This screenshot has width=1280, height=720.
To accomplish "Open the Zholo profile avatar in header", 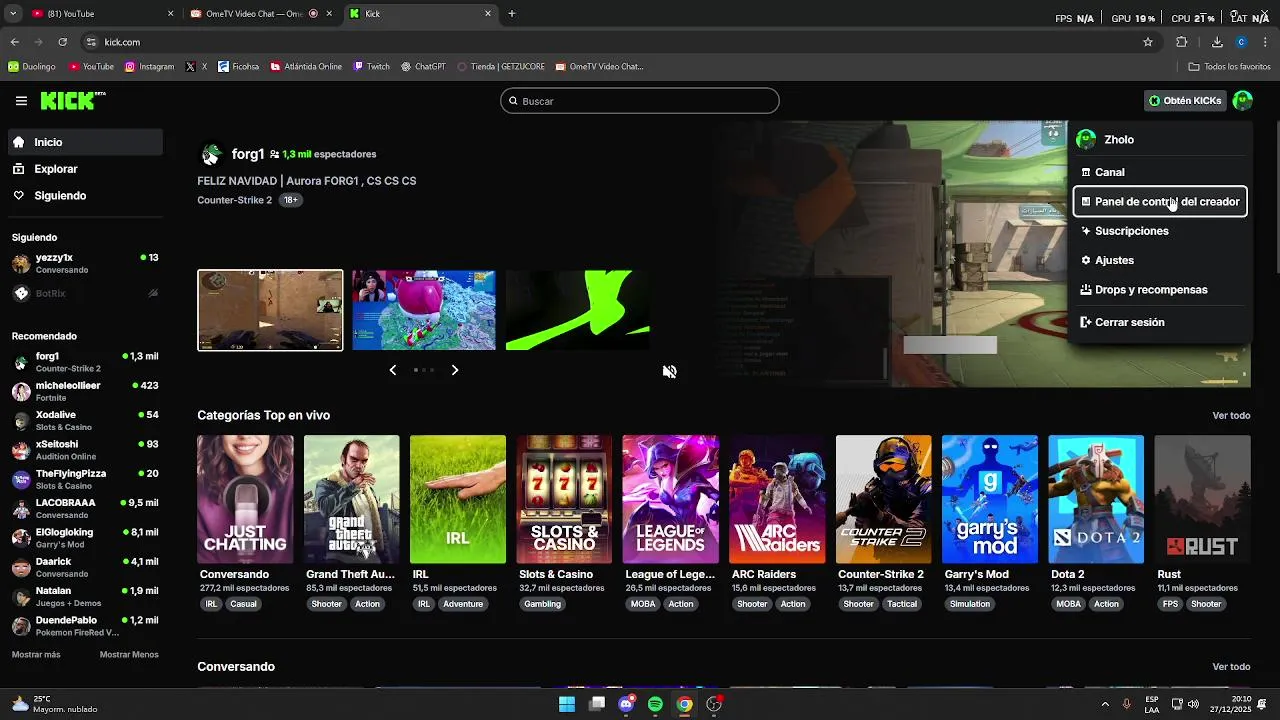I will point(1242,100).
